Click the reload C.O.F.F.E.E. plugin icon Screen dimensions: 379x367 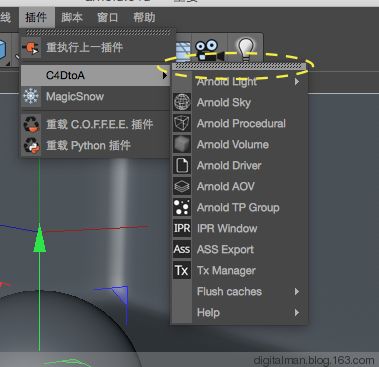click(31, 124)
